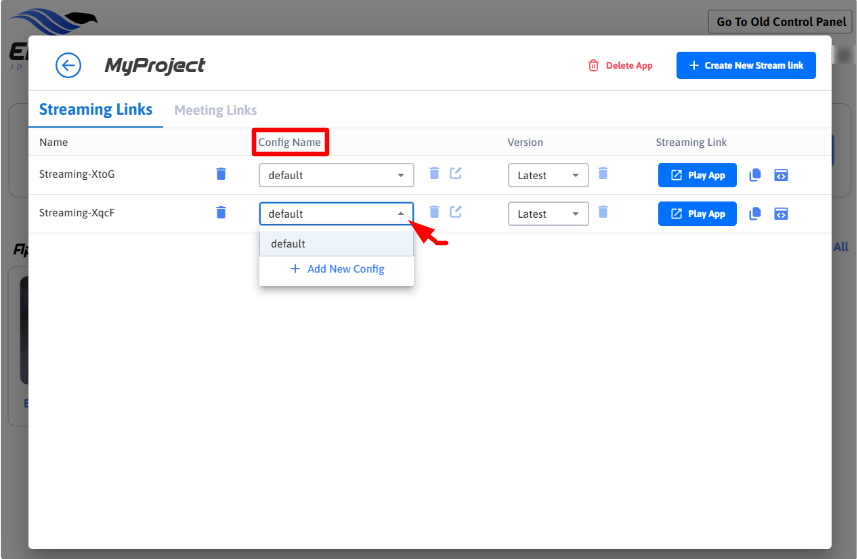Delete version icon in Streaming-XqcF row
Screen dimensions: 857x559
[603, 212]
